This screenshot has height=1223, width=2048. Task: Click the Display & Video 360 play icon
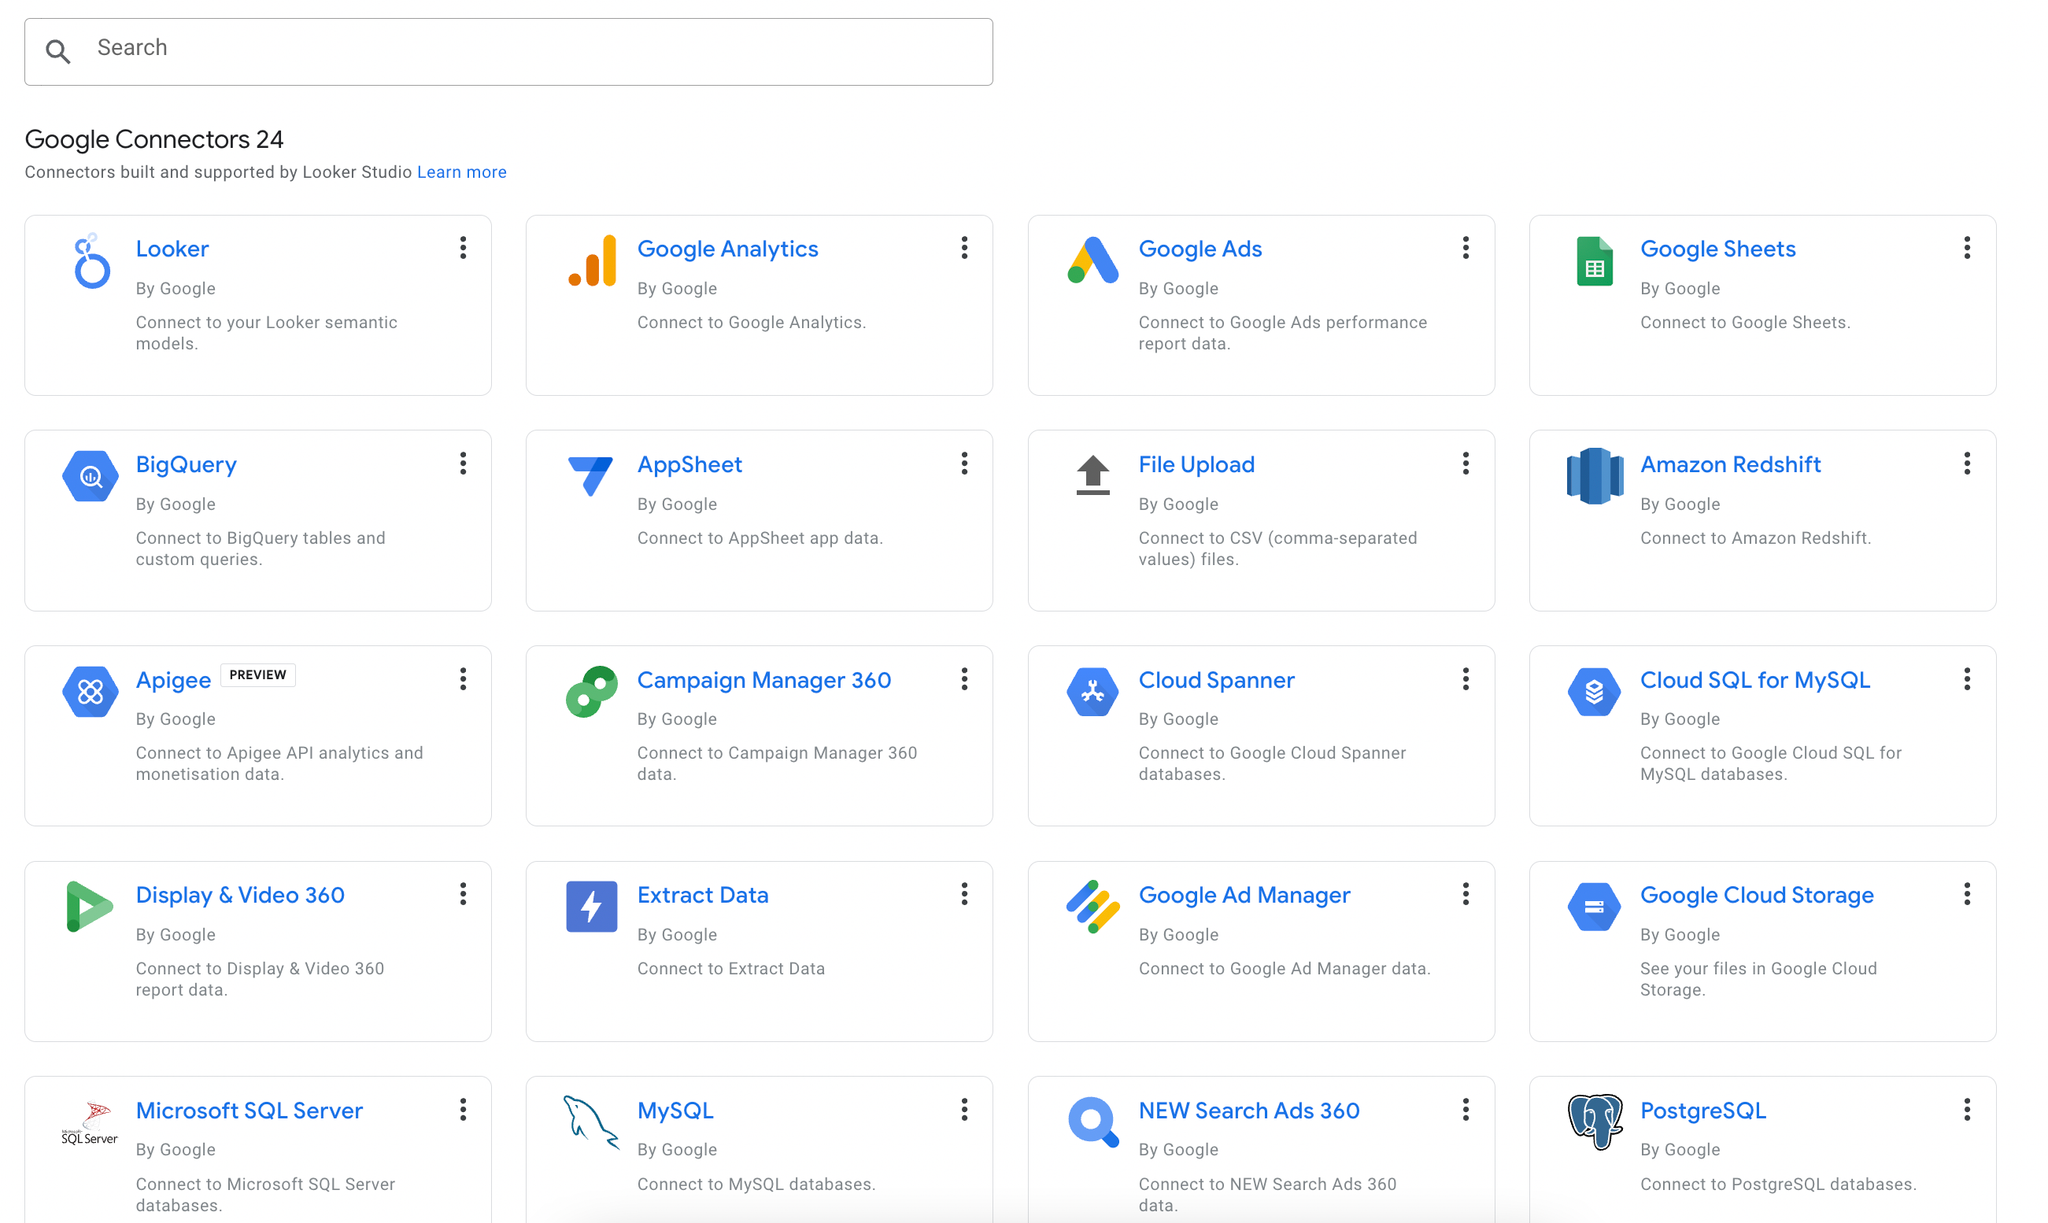tap(89, 907)
